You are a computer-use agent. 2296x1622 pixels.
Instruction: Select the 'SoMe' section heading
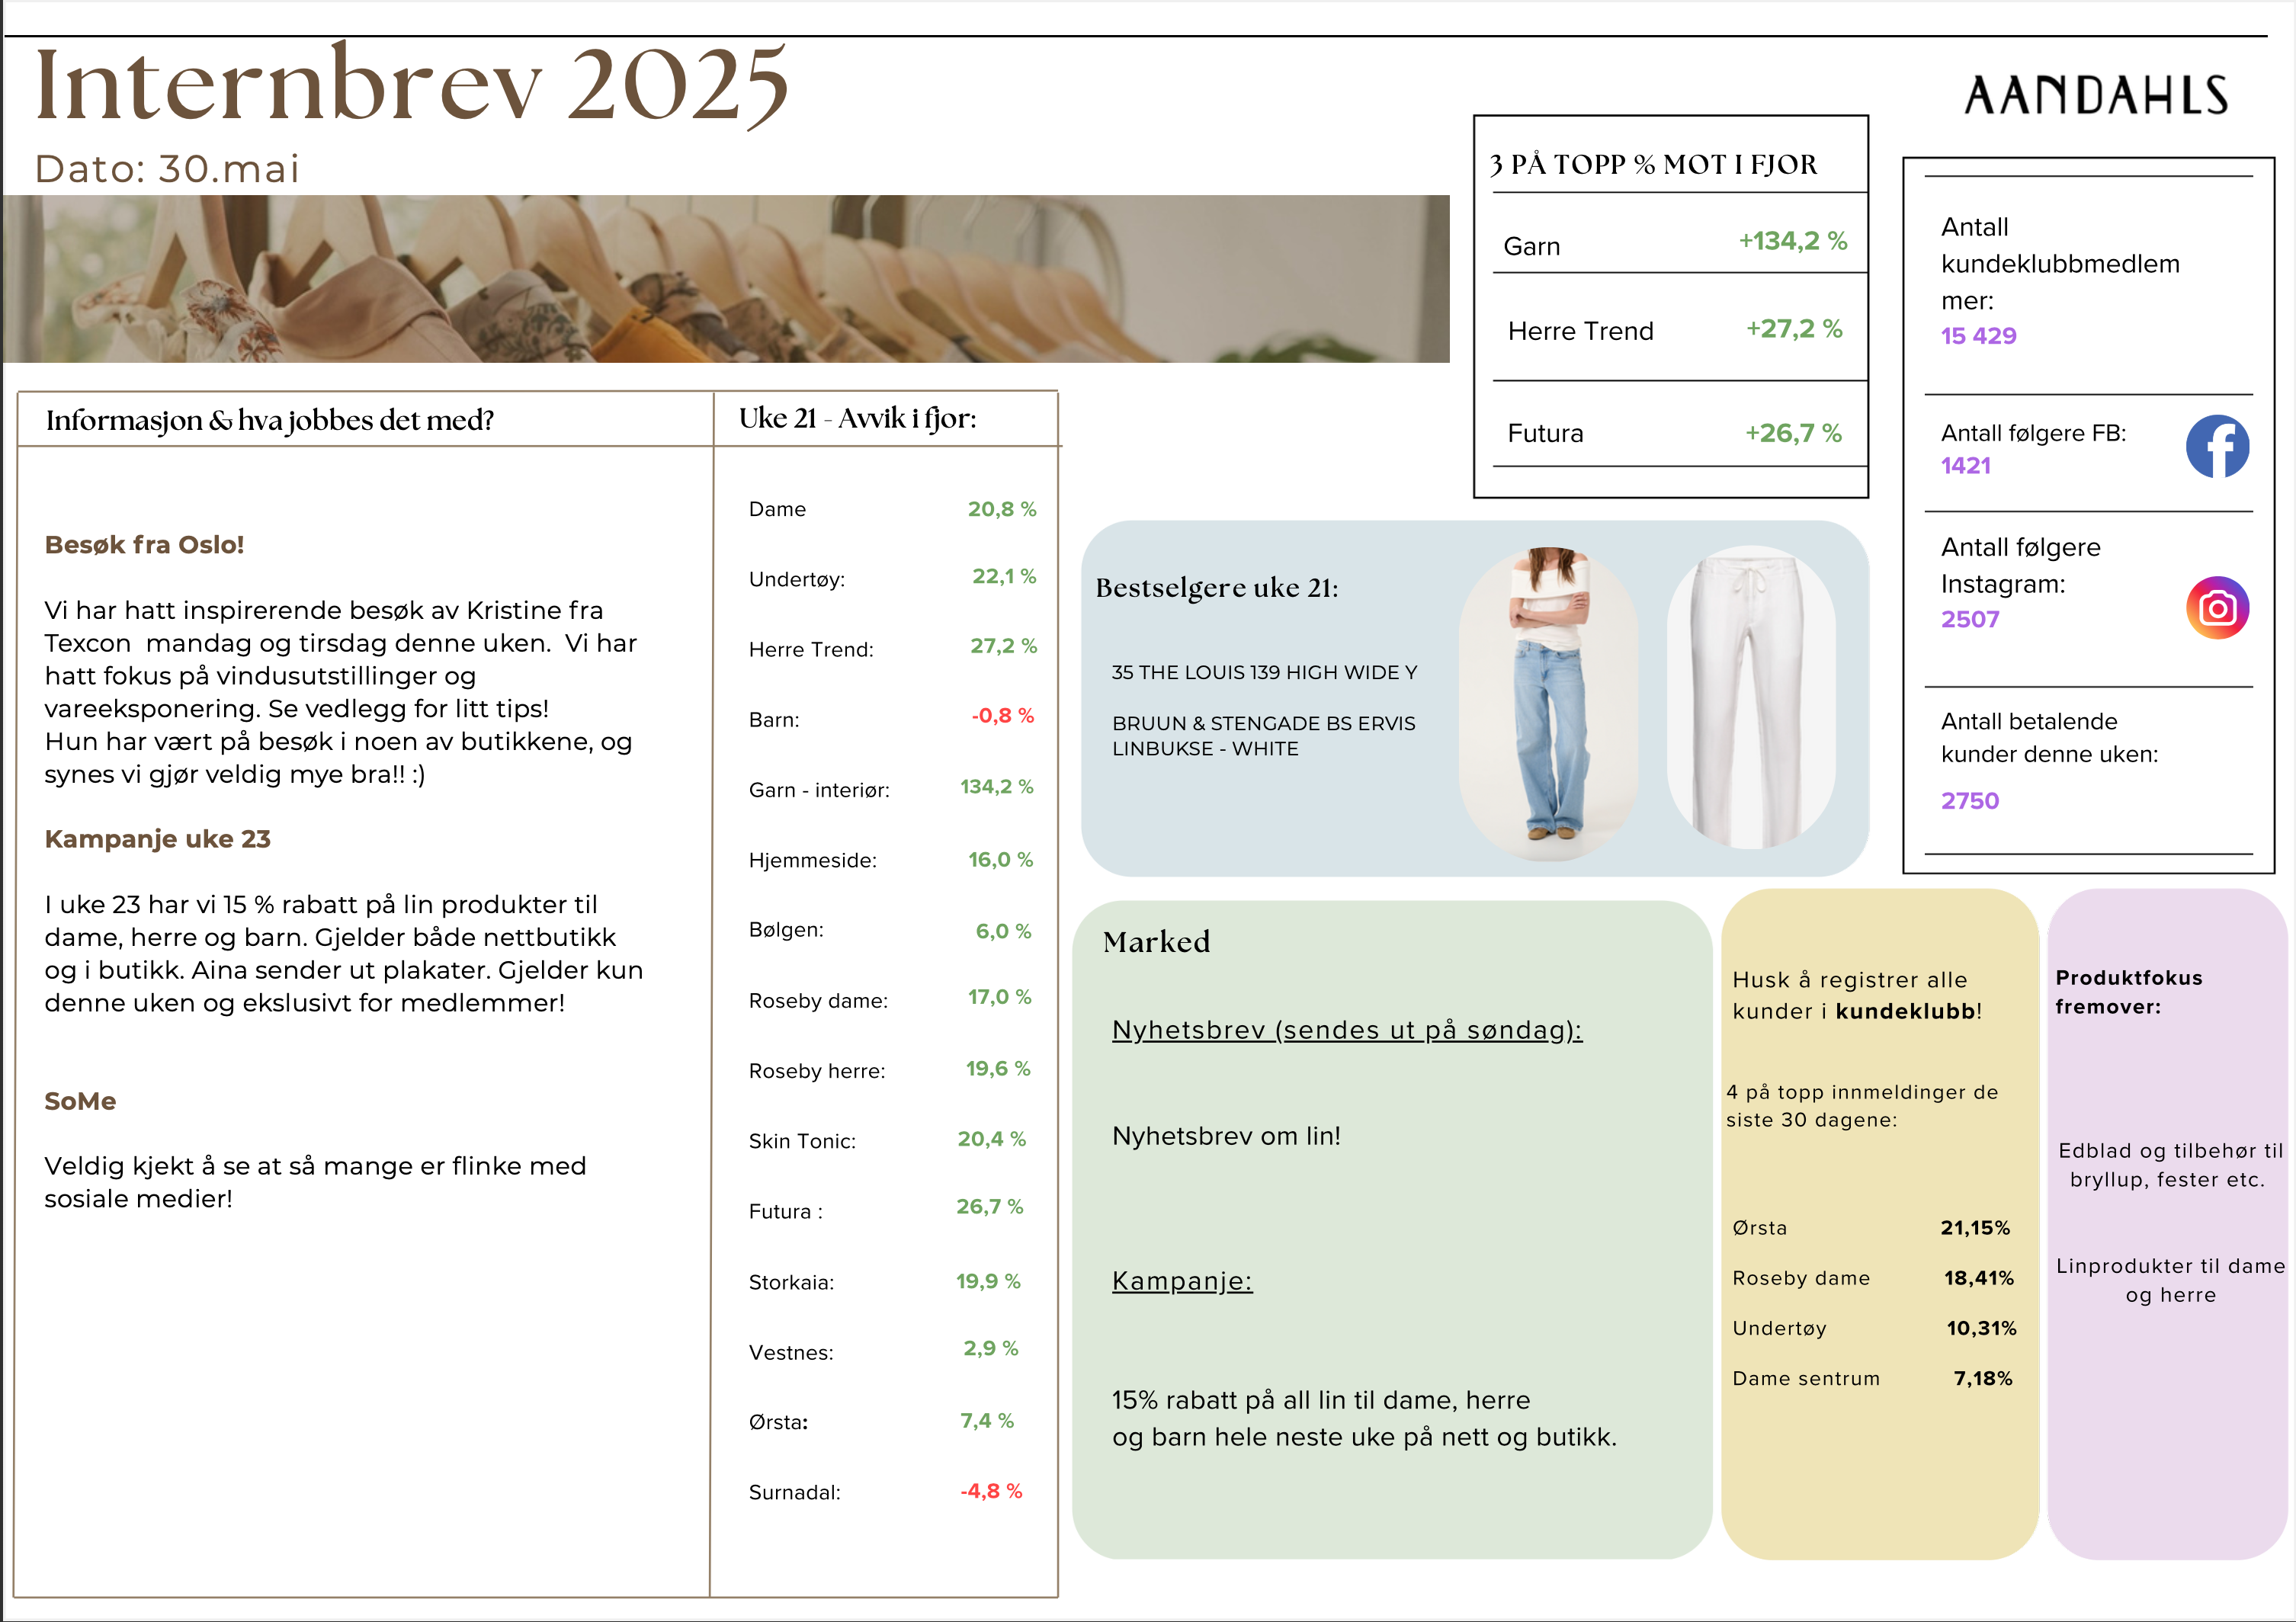(80, 1101)
